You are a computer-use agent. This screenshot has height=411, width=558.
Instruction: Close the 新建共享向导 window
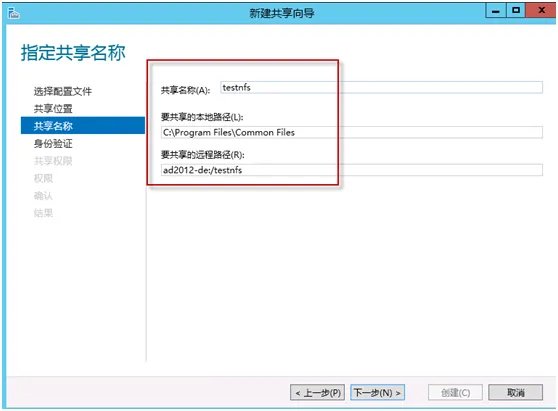pyautogui.click(x=541, y=11)
